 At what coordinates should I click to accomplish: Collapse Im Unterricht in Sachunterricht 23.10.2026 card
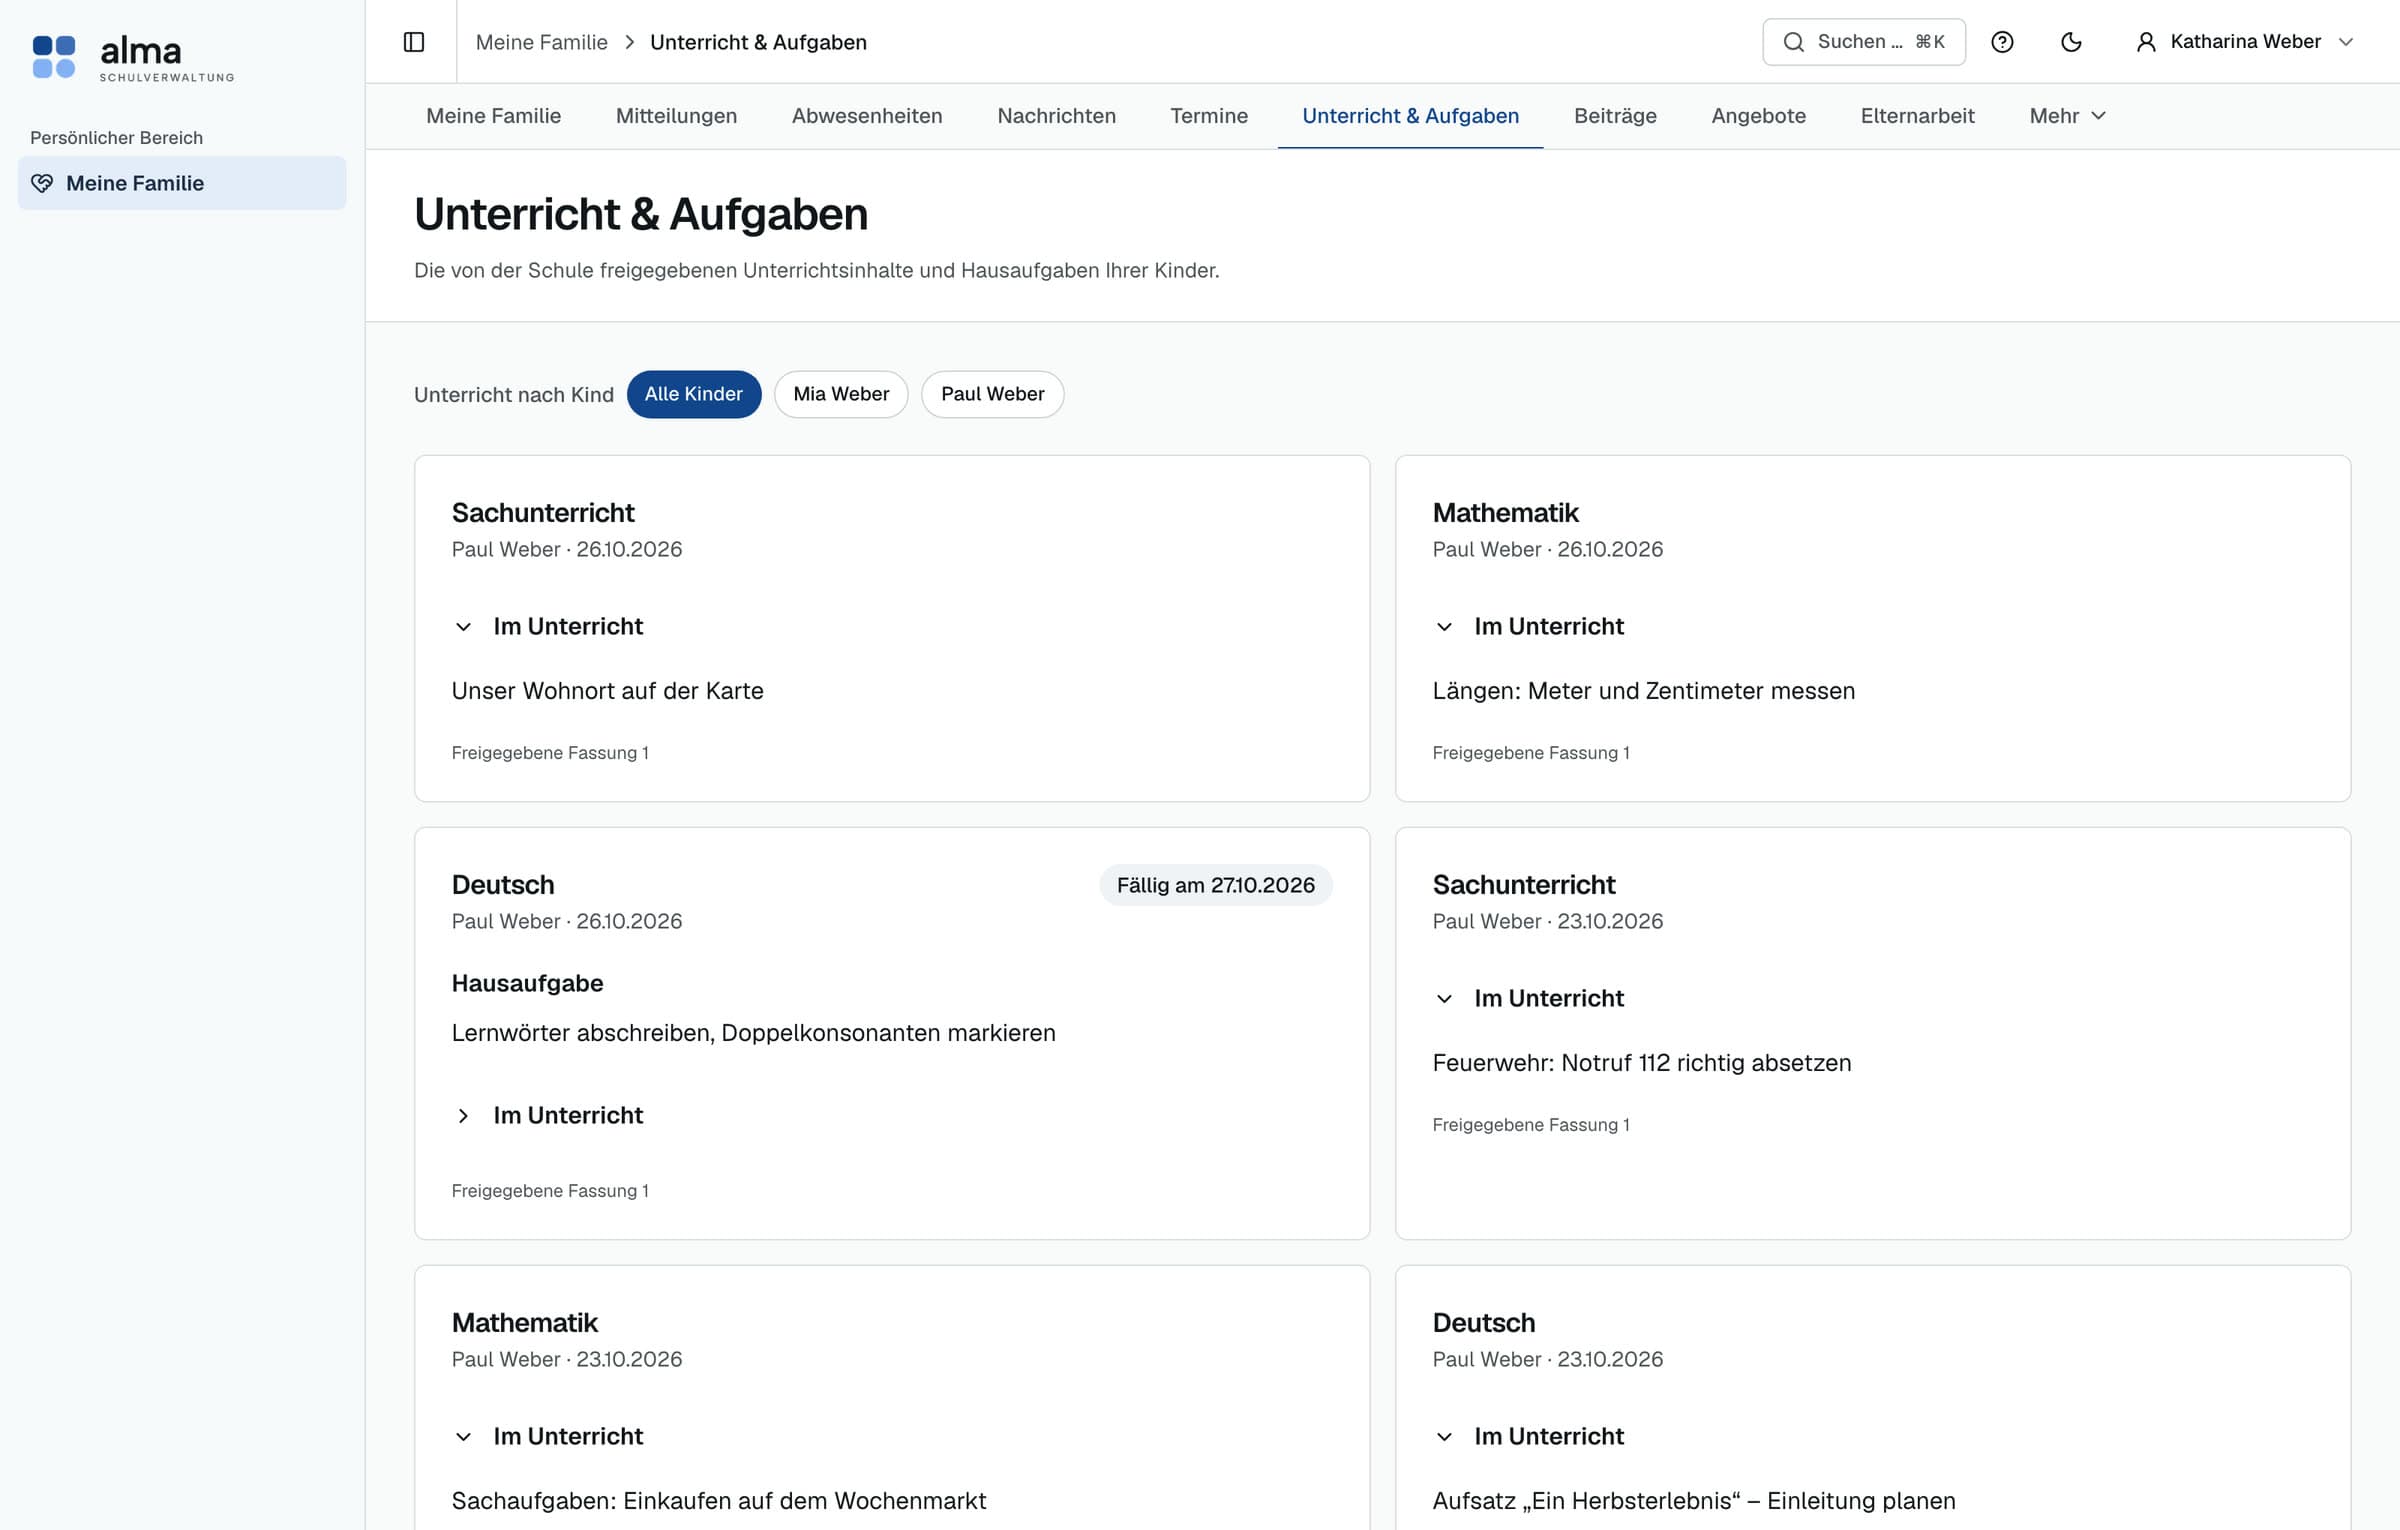click(1528, 998)
